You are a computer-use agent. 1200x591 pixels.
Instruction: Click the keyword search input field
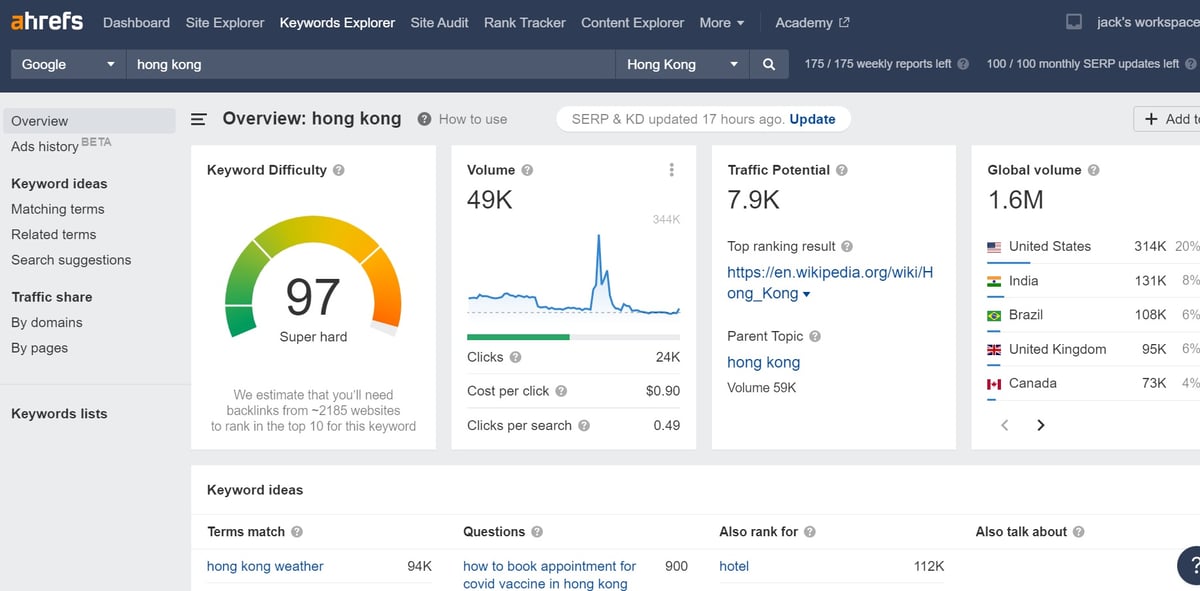[370, 64]
